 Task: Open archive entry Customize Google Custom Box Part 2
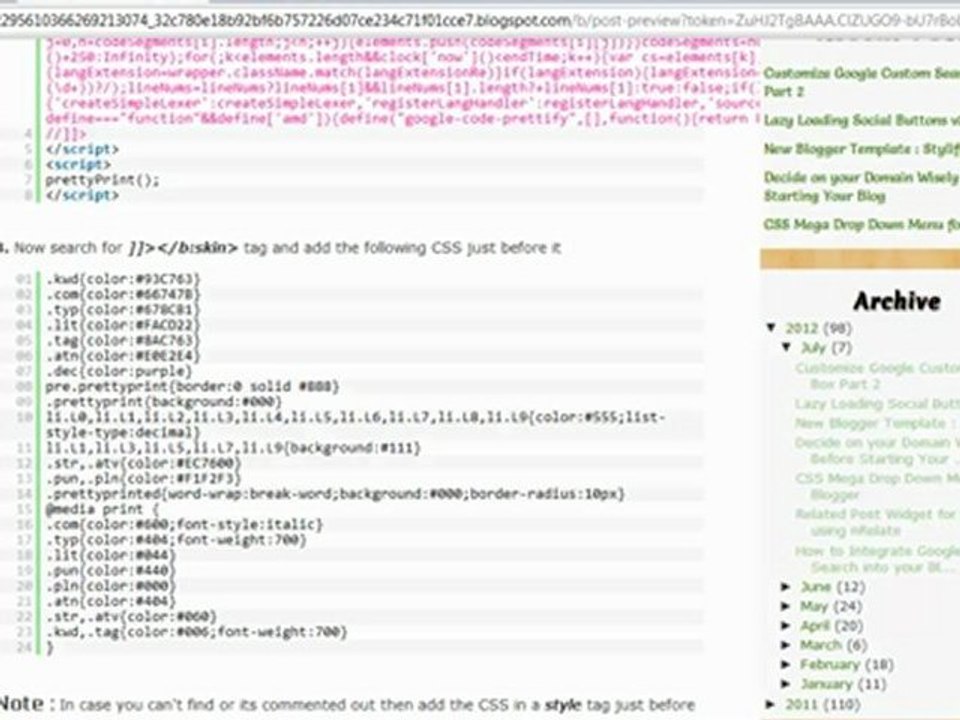click(877, 376)
